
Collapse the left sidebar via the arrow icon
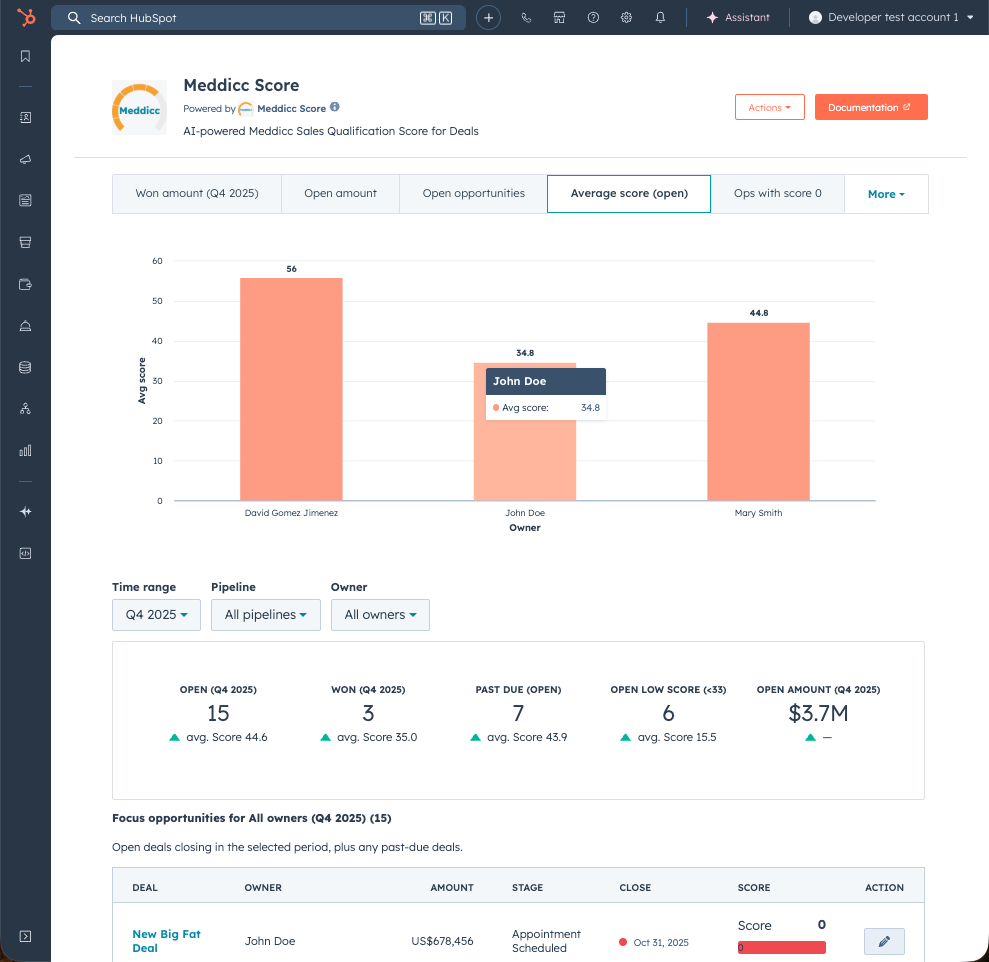pos(25,936)
